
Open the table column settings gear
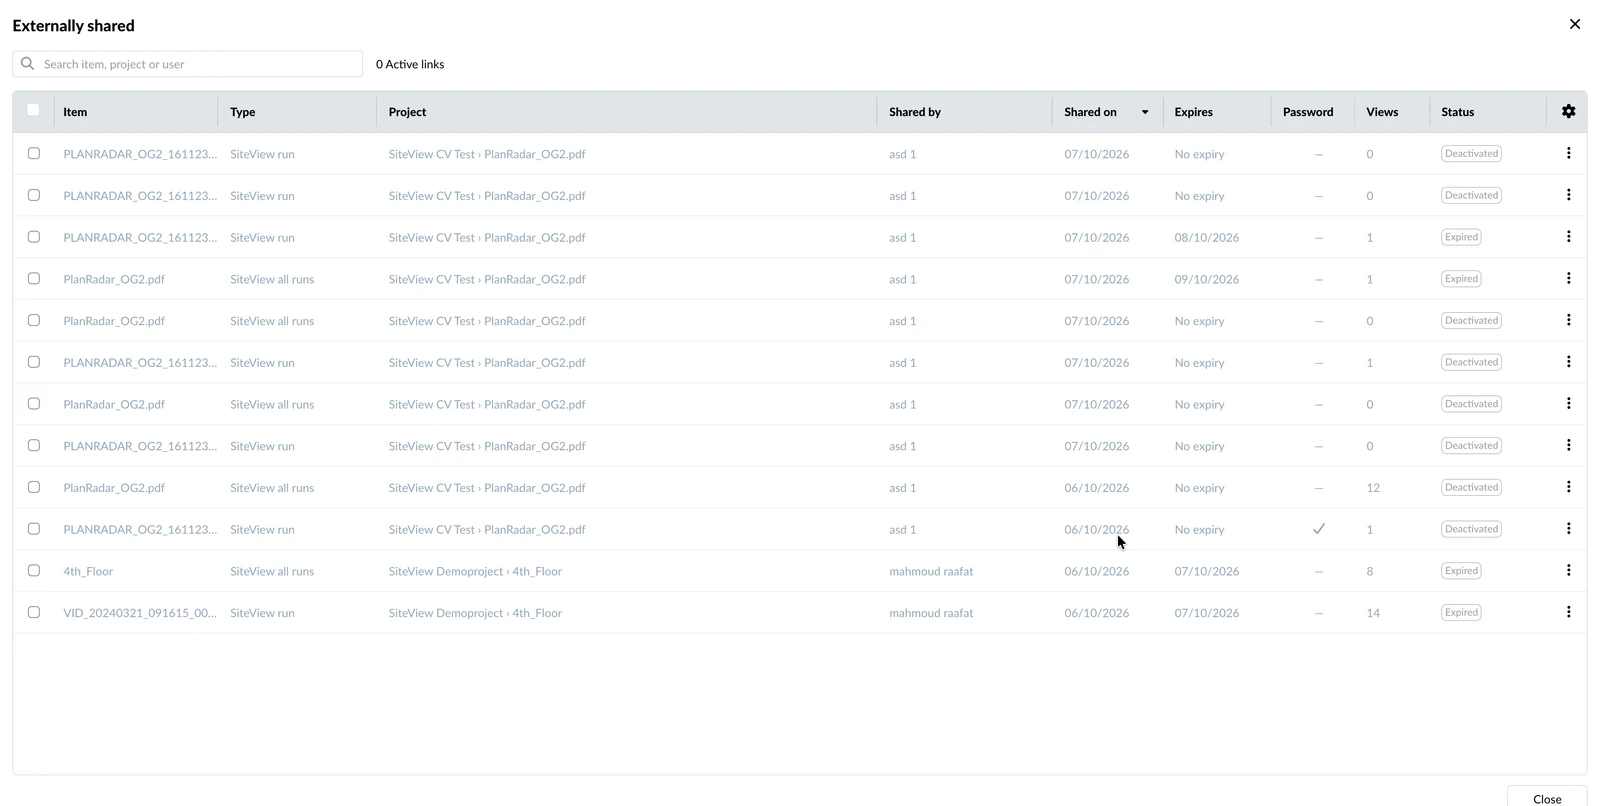click(x=1568, y=111)
